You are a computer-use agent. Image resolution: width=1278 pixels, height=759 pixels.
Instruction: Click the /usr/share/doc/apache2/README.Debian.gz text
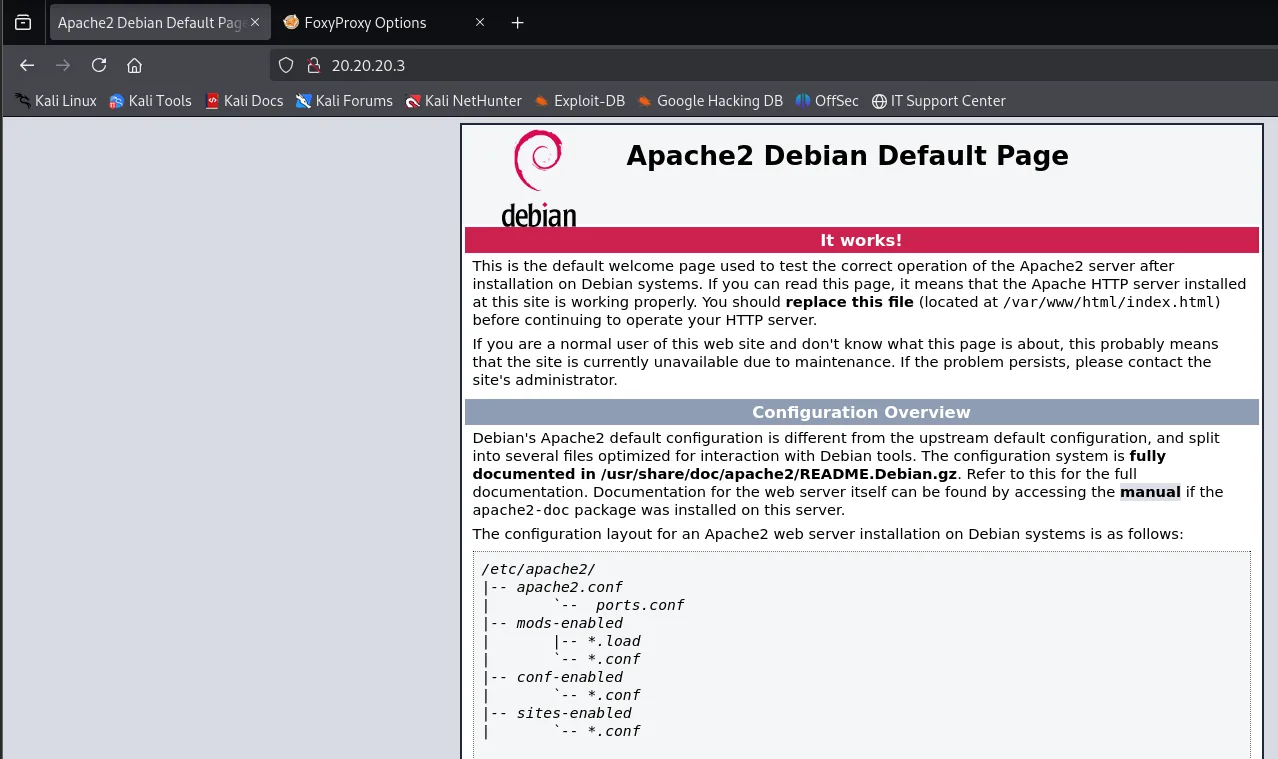coord(778,474)
